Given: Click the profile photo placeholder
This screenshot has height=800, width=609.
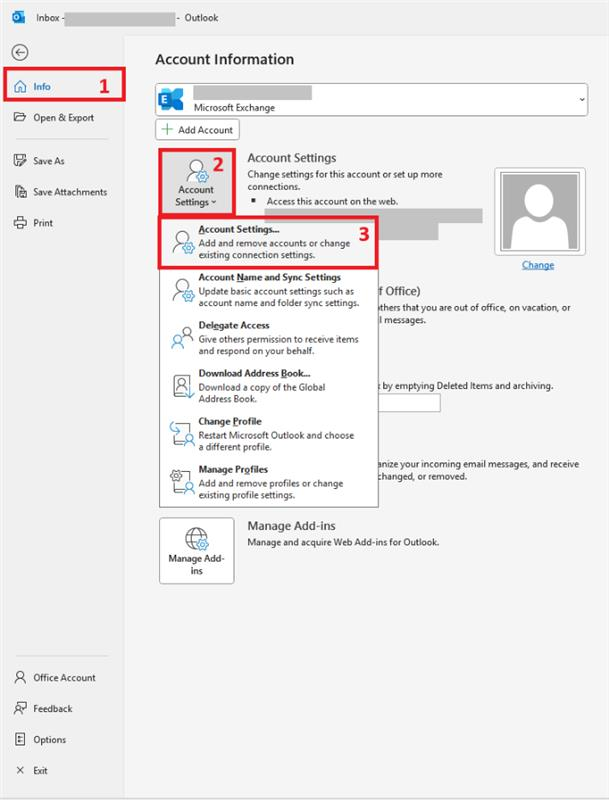Looking at the screenshot, I should point(540,211).
